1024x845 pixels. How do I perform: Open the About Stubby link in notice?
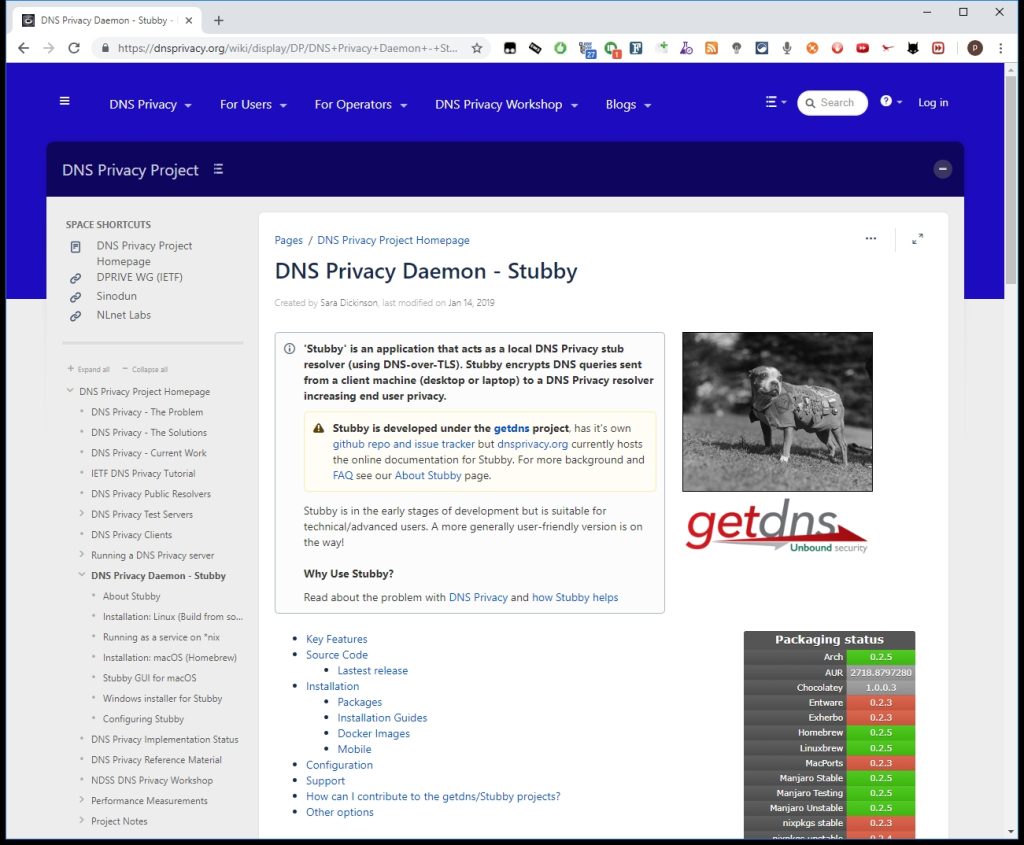[428, 475]
